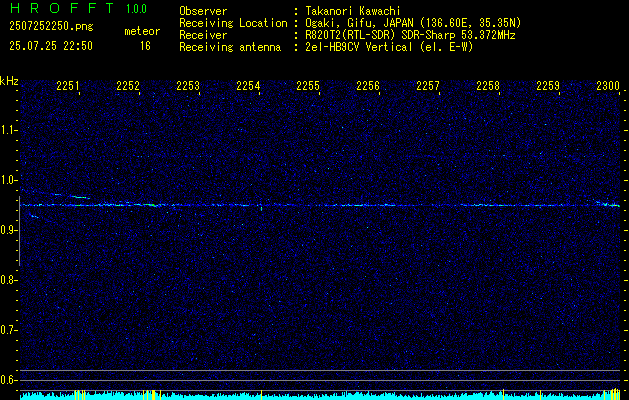
Task: Click the meteor label
Action: (x=142, y=31)
